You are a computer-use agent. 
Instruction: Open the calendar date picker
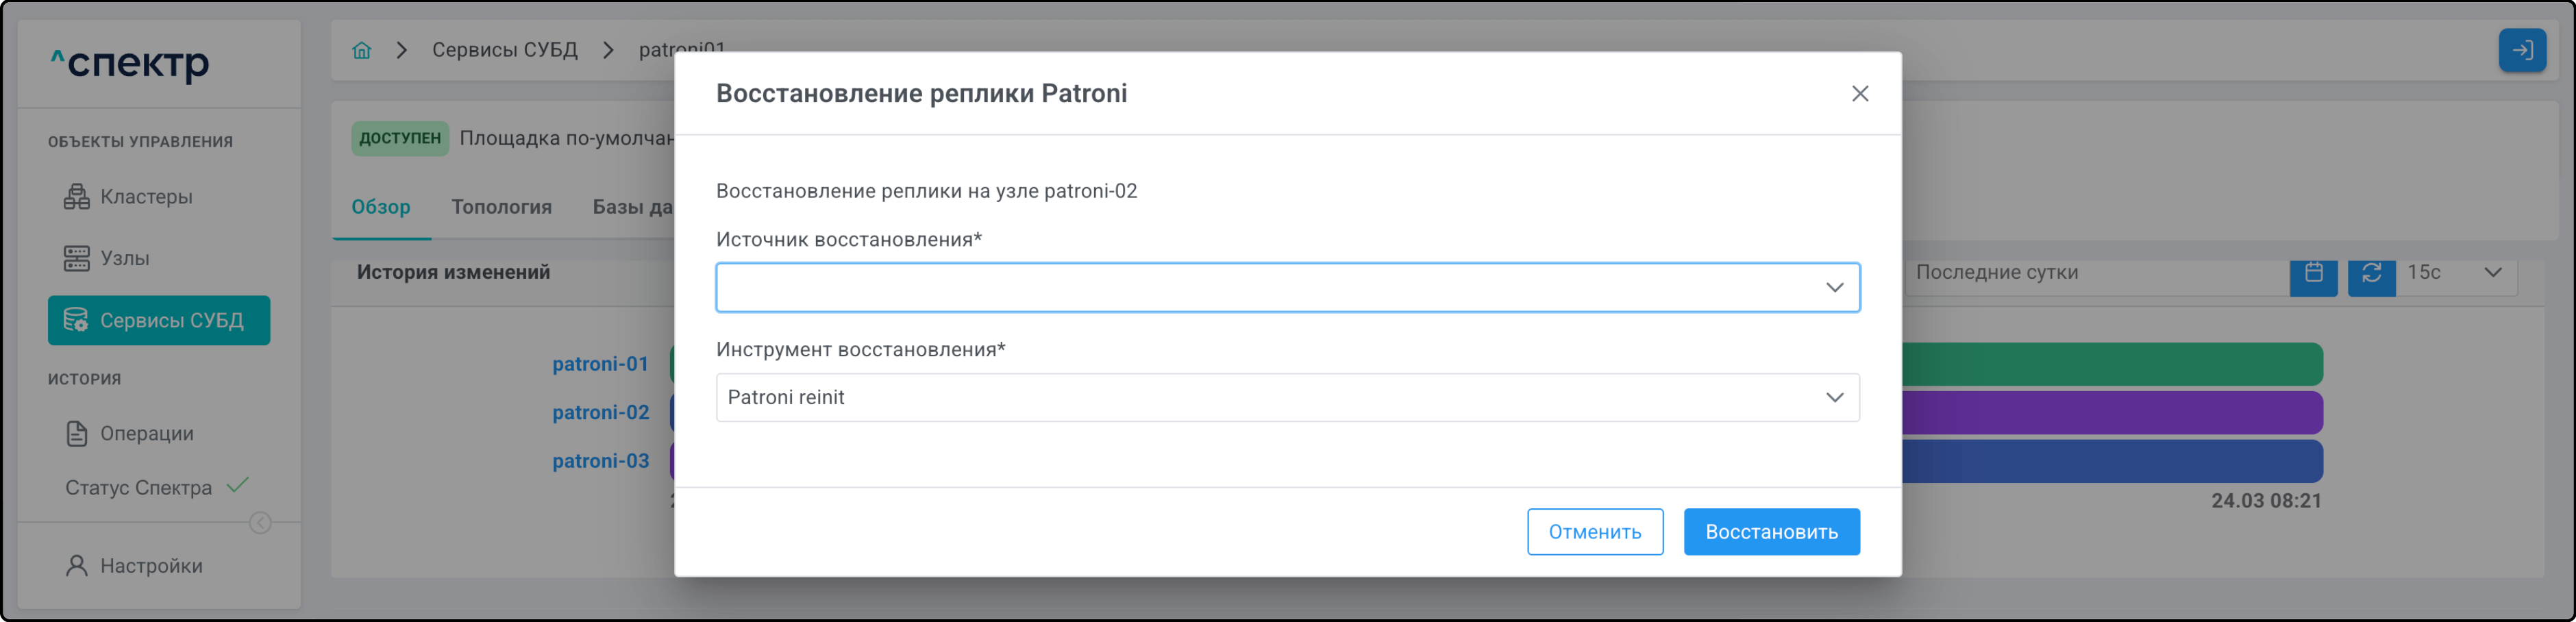2313,273
